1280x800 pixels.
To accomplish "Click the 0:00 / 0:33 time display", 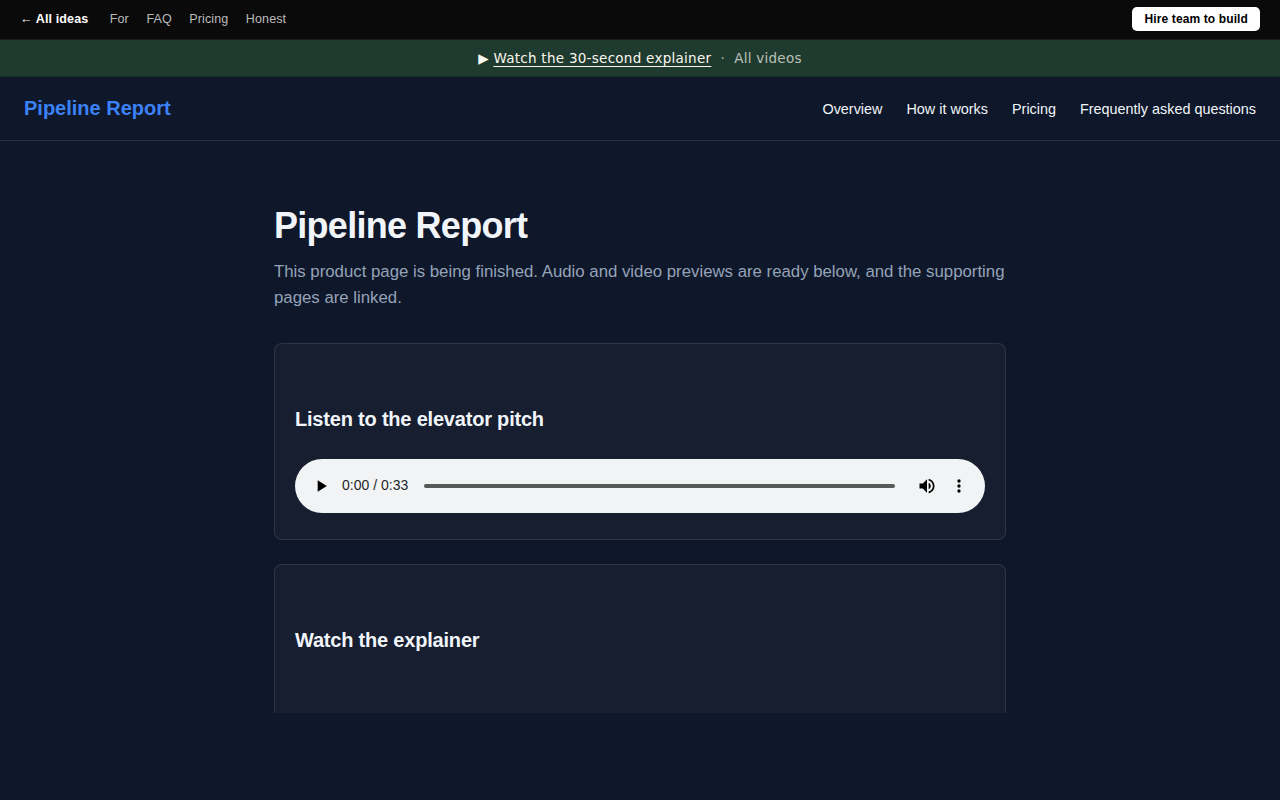I will (375, 486).
